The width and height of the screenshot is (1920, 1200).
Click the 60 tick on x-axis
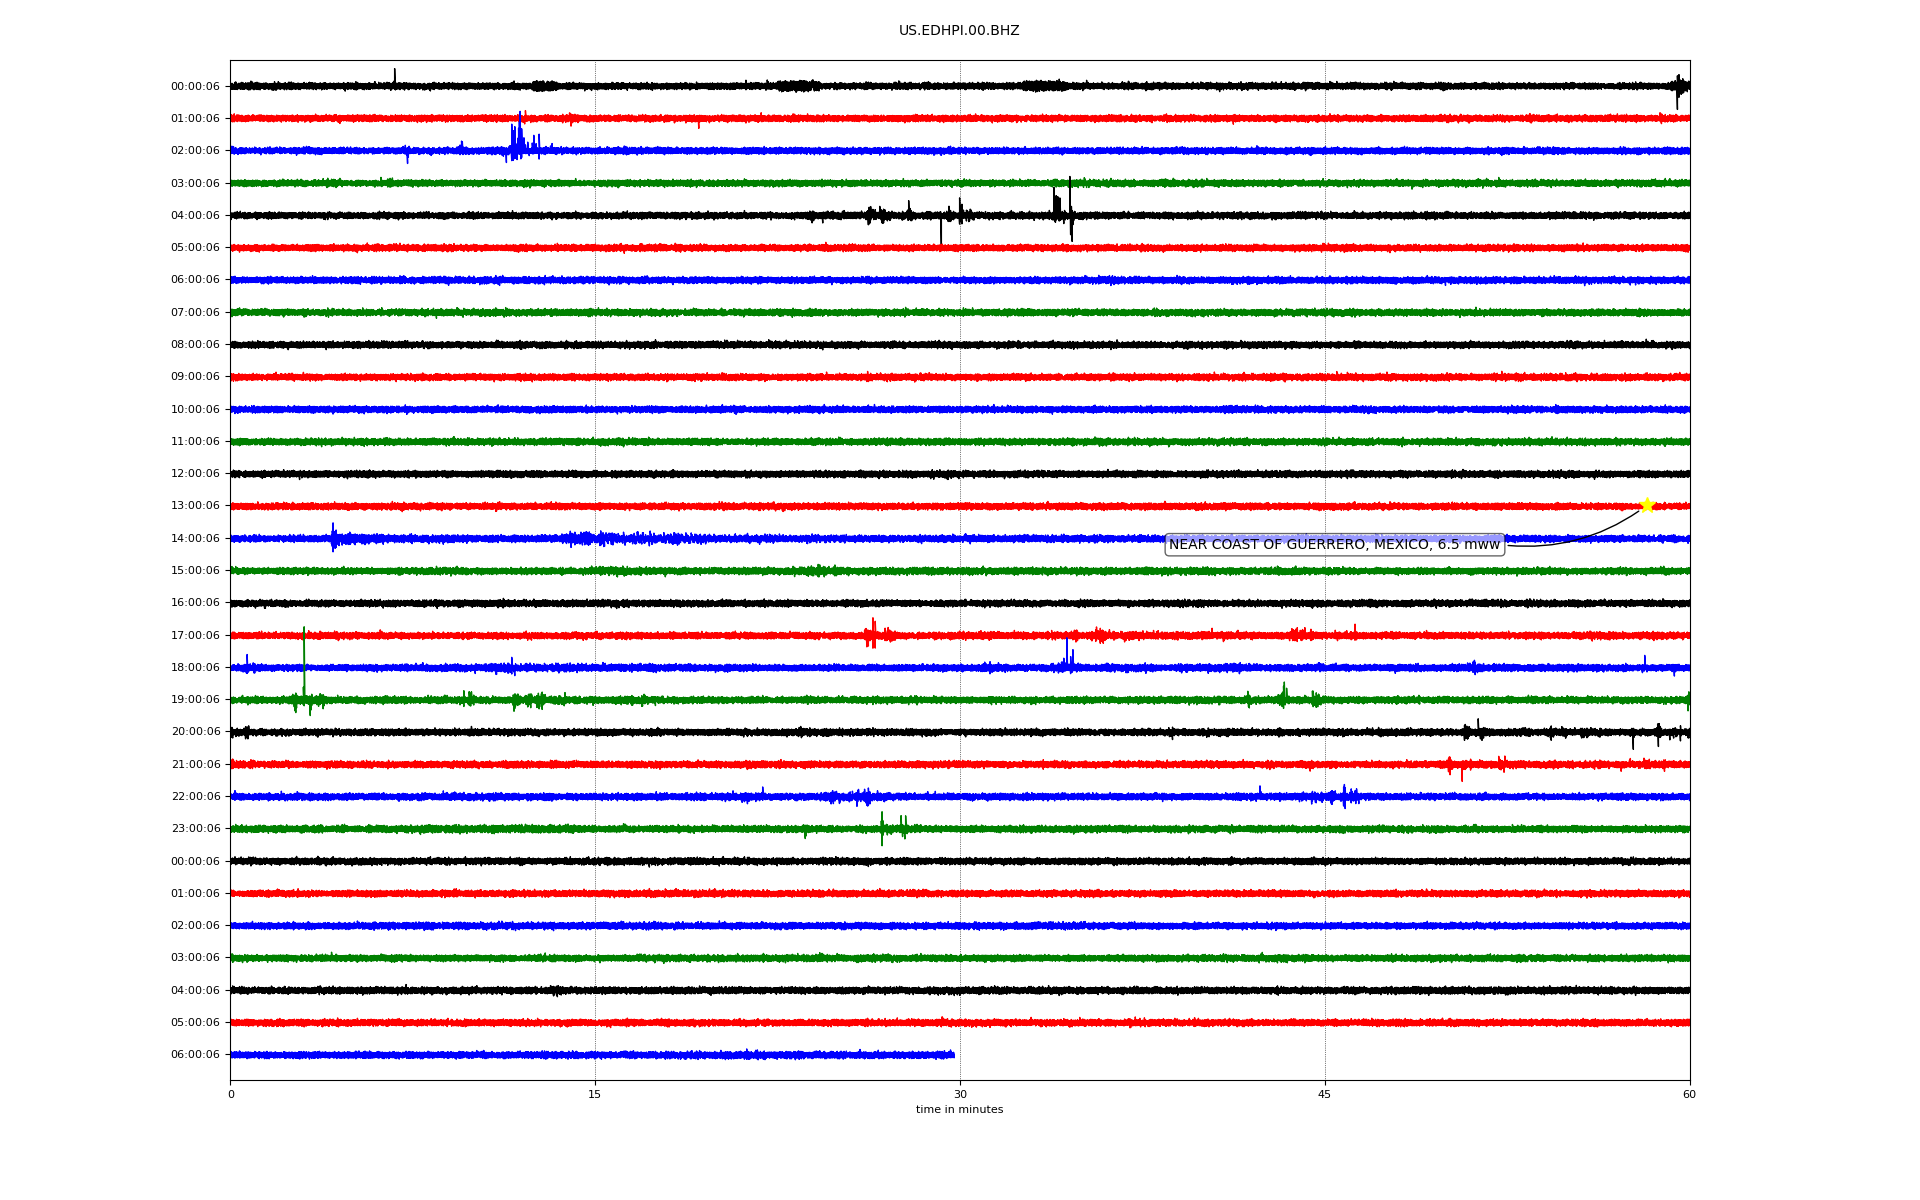point(1689,1095)
